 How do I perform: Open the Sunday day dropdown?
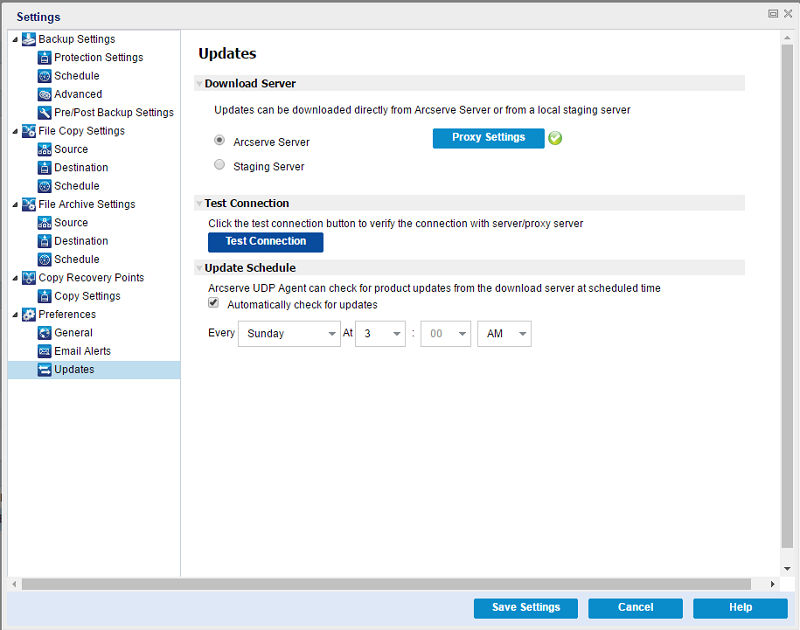(x=289, y=334)
